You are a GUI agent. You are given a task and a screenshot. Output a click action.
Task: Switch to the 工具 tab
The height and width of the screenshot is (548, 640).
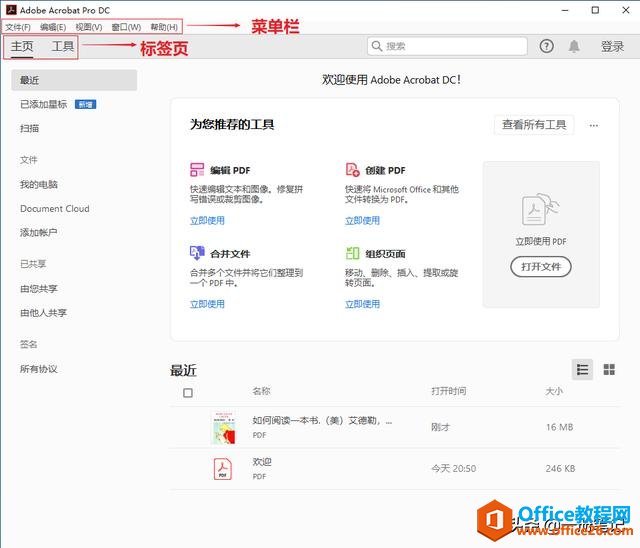point(63,46)
